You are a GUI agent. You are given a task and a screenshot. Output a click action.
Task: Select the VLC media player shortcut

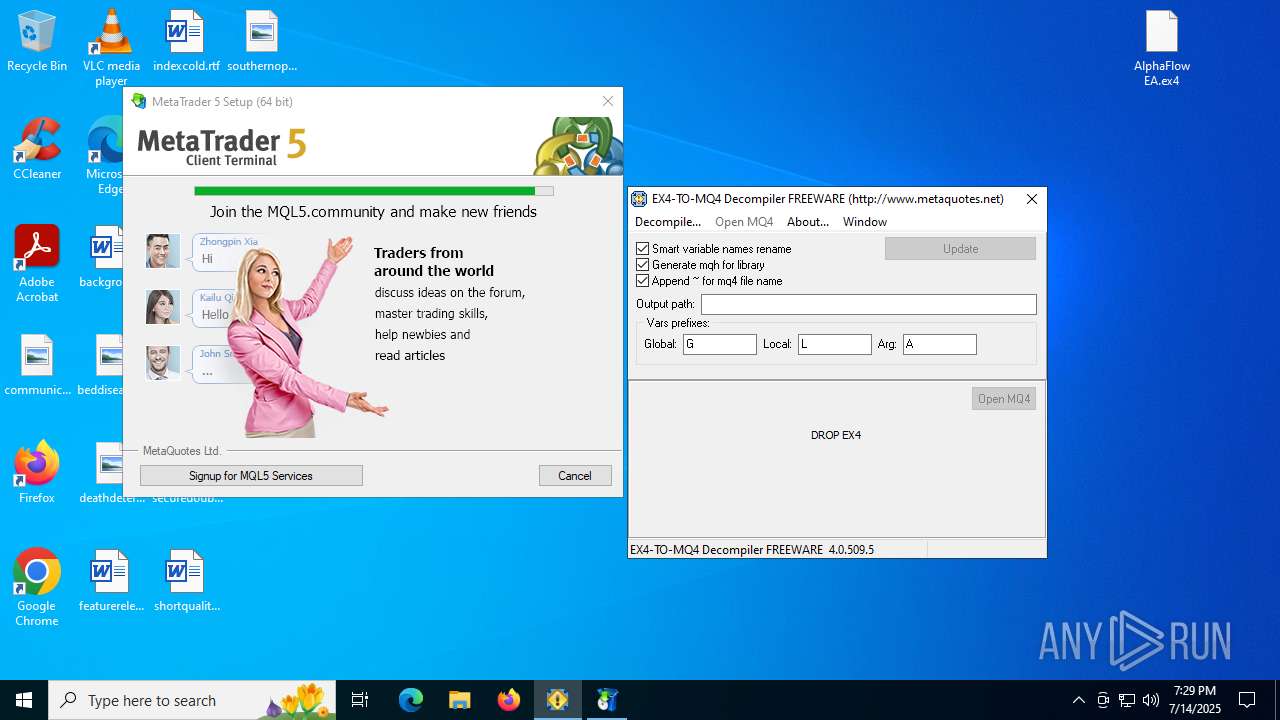(111, 47)
